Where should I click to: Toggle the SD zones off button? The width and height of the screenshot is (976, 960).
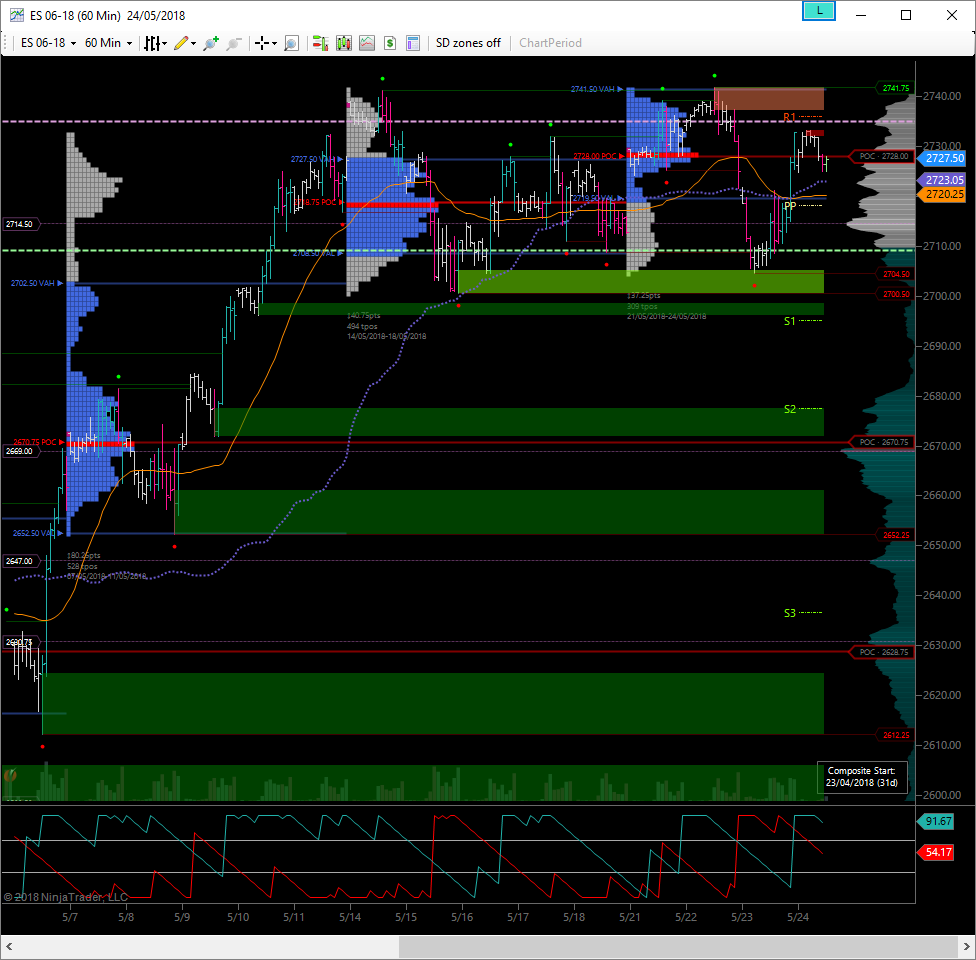[468, 43]
